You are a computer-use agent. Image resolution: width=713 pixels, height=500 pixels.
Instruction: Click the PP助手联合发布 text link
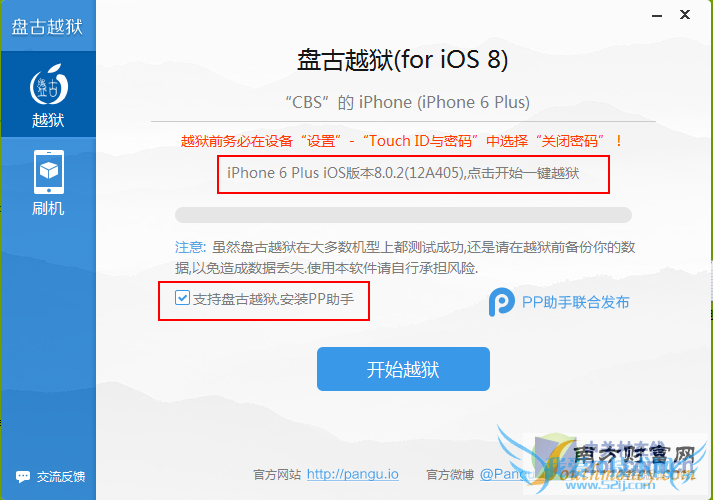point(576,302)
